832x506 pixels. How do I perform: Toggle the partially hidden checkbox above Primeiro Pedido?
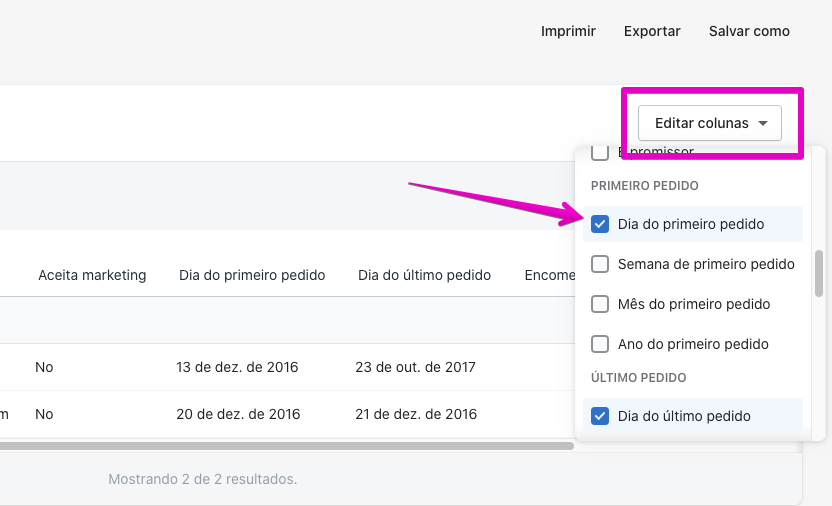600,153
